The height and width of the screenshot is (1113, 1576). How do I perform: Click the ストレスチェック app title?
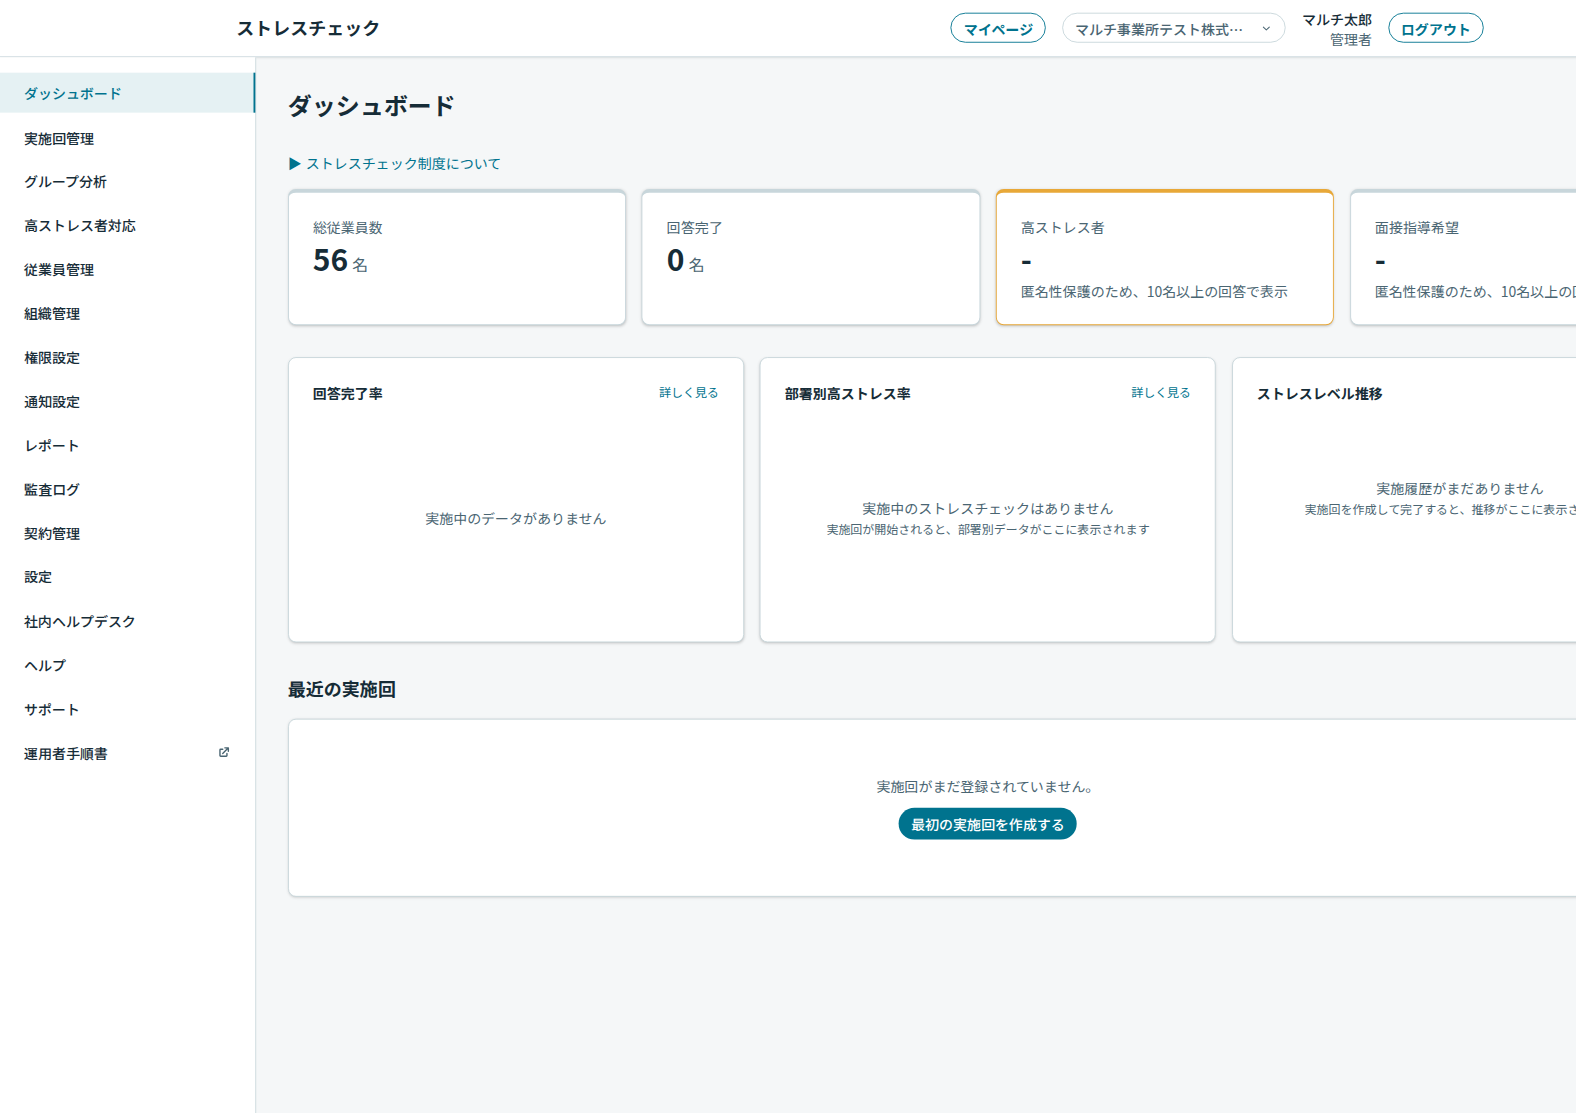(308, 28)
